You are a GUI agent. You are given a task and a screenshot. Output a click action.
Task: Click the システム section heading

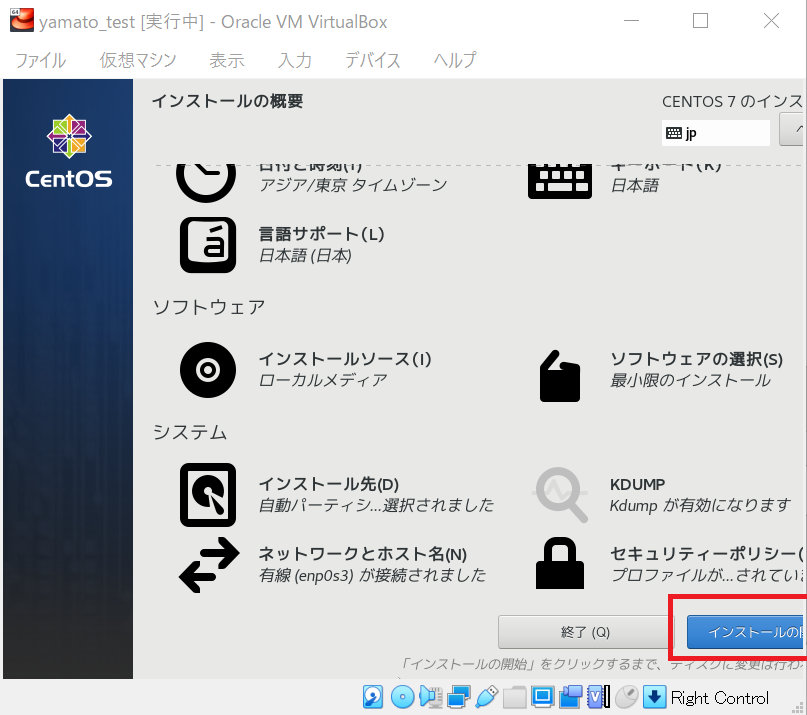point(189,432)
